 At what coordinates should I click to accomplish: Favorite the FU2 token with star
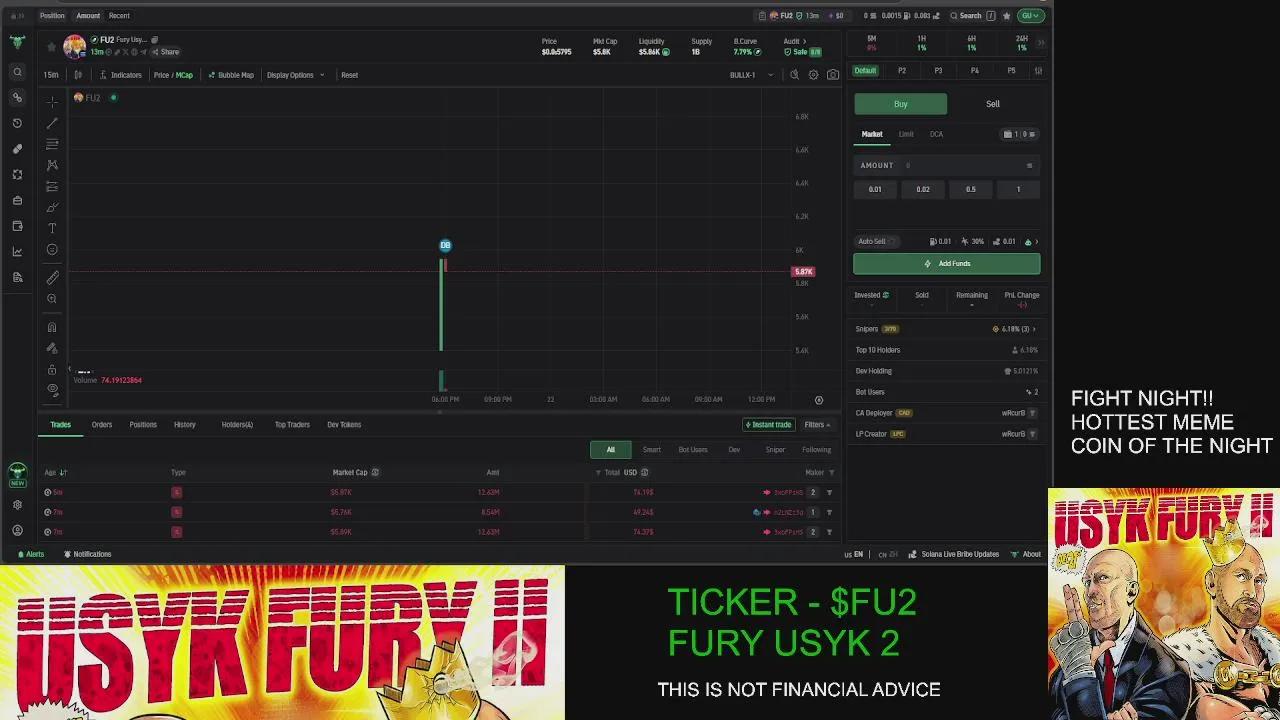click(x=52, y=46)
